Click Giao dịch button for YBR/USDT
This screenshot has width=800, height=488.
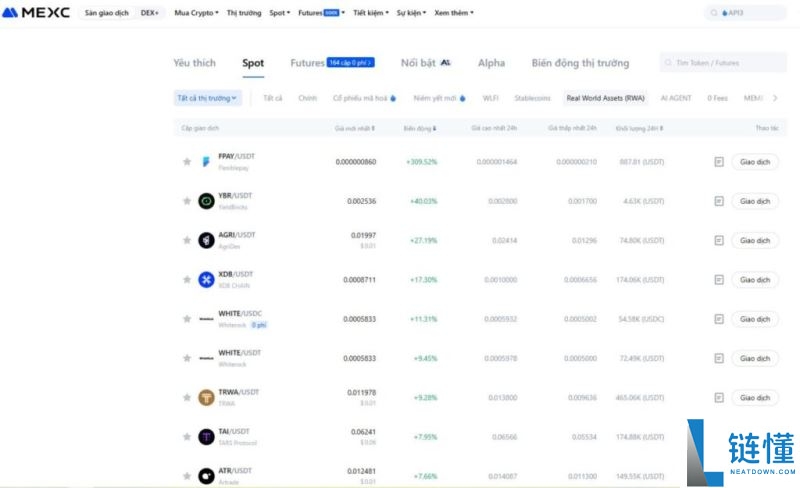point(755,201)
